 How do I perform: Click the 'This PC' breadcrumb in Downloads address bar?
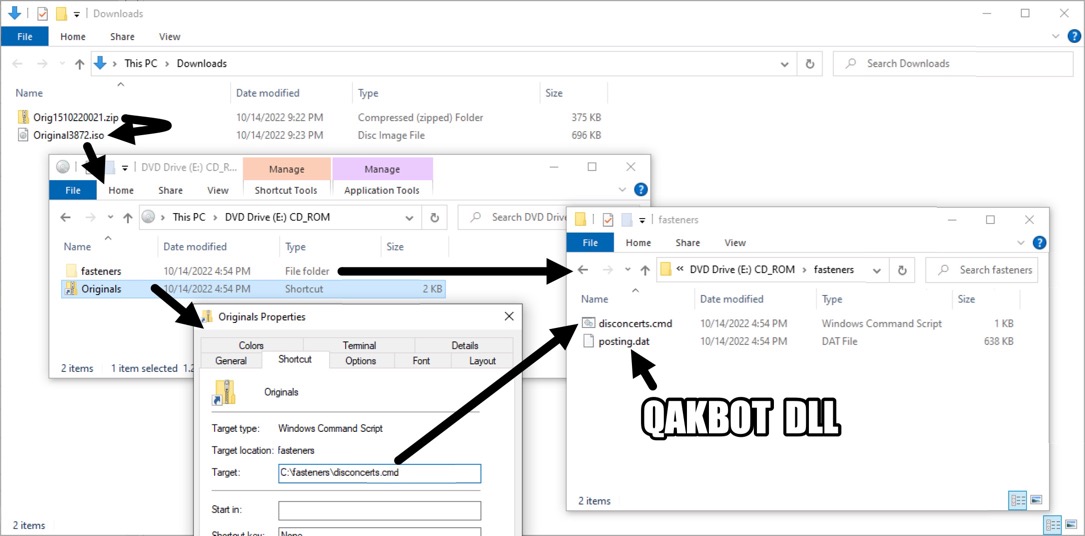click(141, 64)
